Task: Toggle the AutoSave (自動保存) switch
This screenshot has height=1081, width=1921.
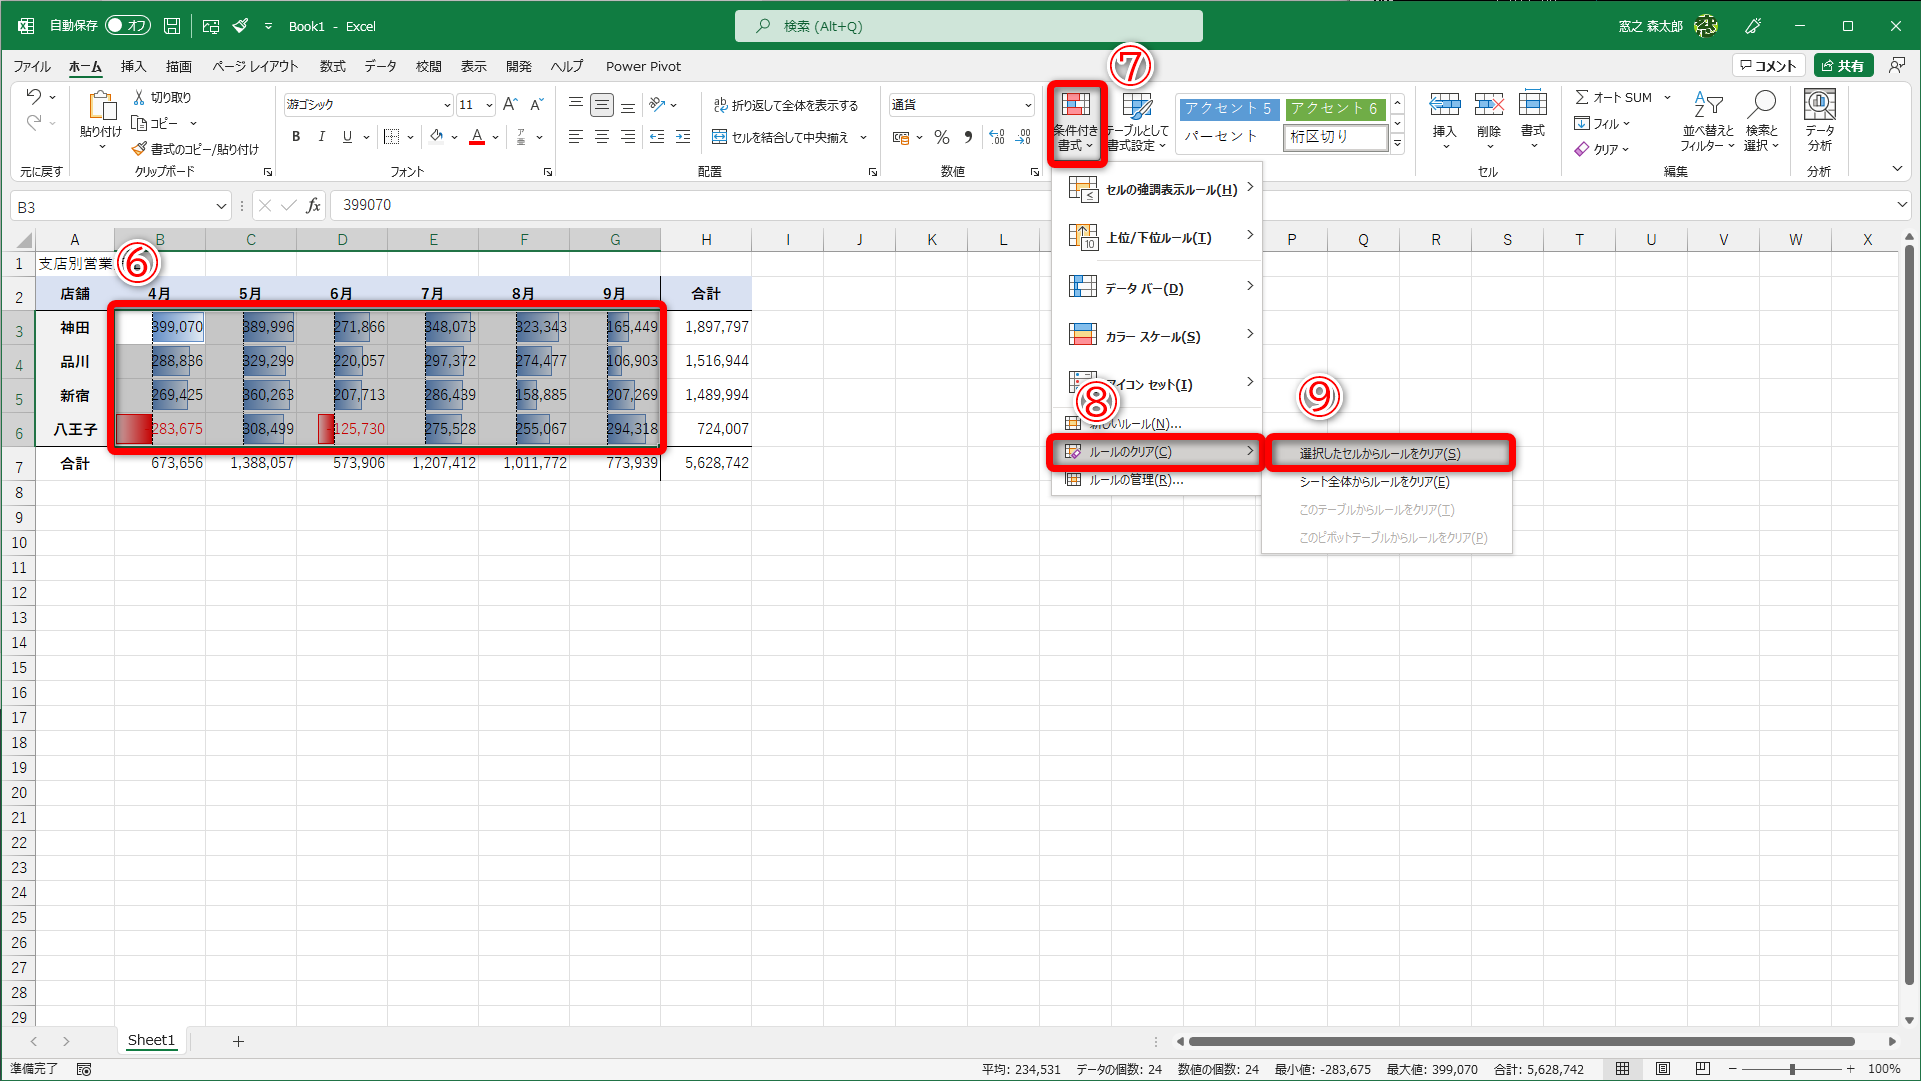Action: [128, 26]
